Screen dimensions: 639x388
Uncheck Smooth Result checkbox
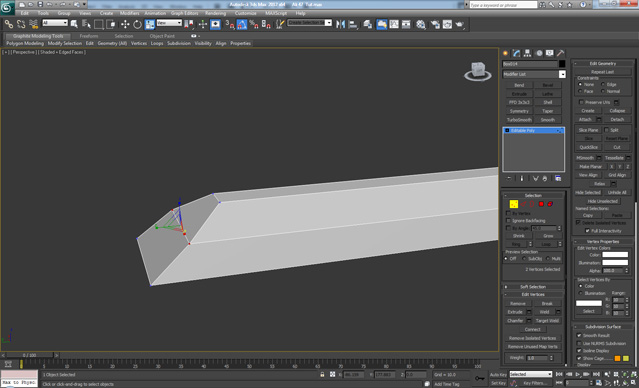tap(579, 335)
